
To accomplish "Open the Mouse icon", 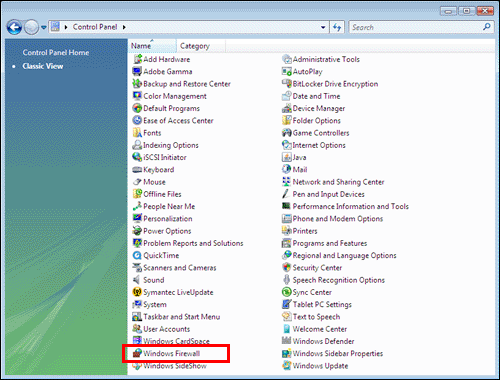I will pyautogui.click(x=137, y=182).
